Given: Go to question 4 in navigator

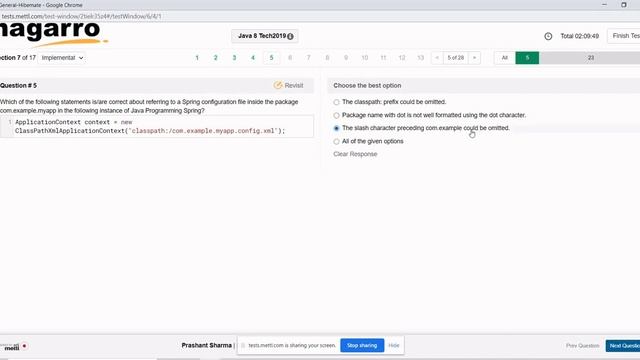Looking at the screenshot, I should [253, 58].
